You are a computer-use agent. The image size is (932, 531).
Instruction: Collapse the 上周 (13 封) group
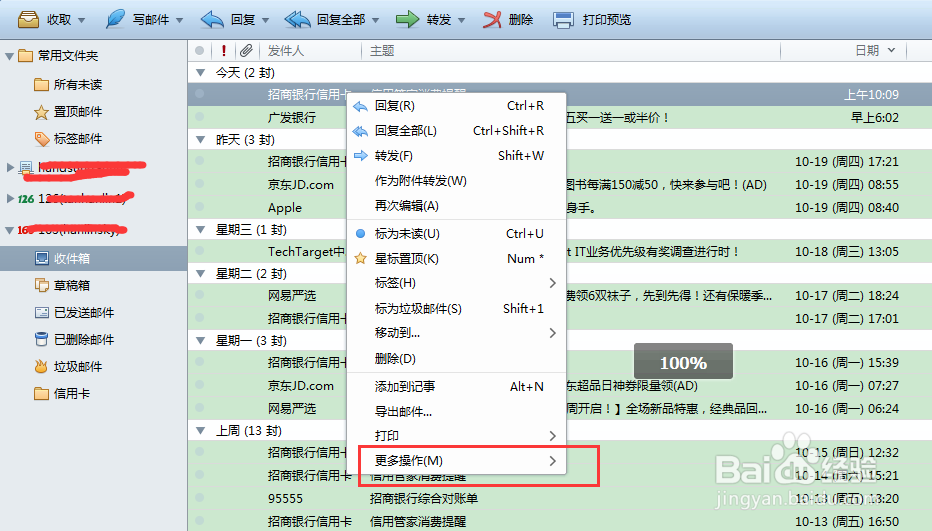pyautogui.click(x=201, y=431)
